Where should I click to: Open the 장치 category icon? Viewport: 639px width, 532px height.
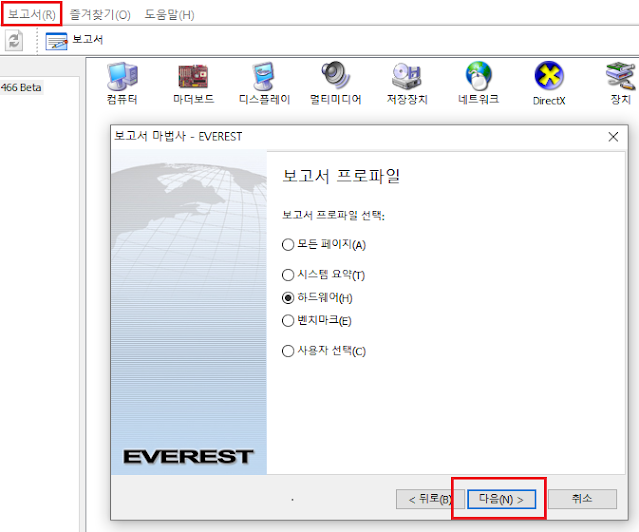pos(620,83)
